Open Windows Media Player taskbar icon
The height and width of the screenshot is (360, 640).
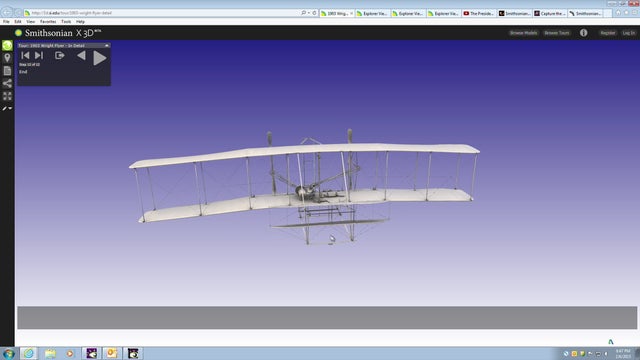tap(70, 353)
